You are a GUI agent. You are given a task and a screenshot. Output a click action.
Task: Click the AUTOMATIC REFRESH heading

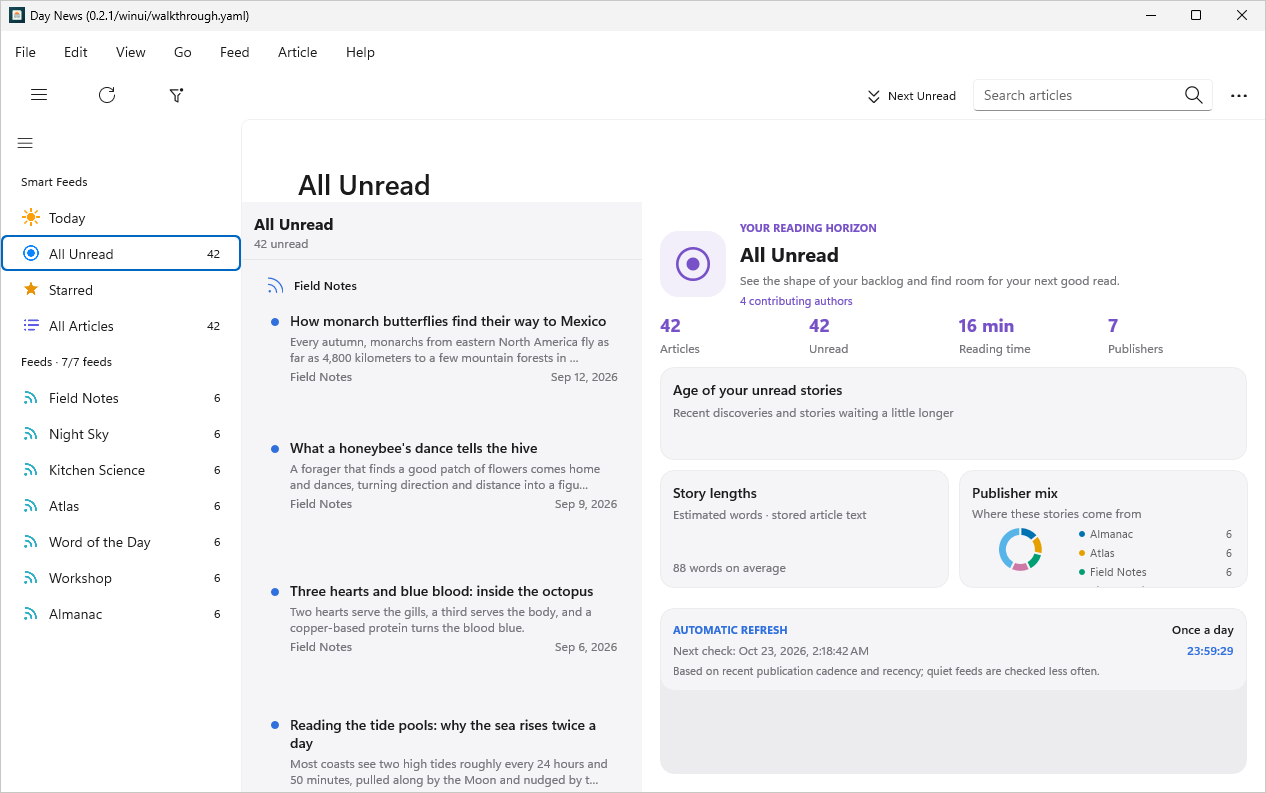[730, 630]
